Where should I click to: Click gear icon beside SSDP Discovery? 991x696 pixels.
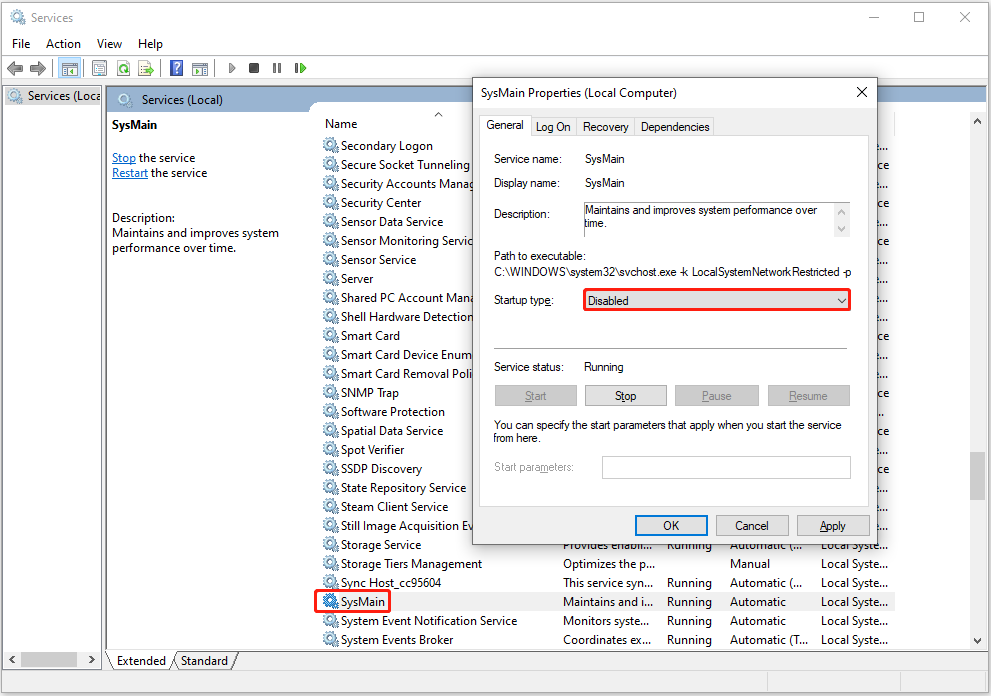pos(331,468)
